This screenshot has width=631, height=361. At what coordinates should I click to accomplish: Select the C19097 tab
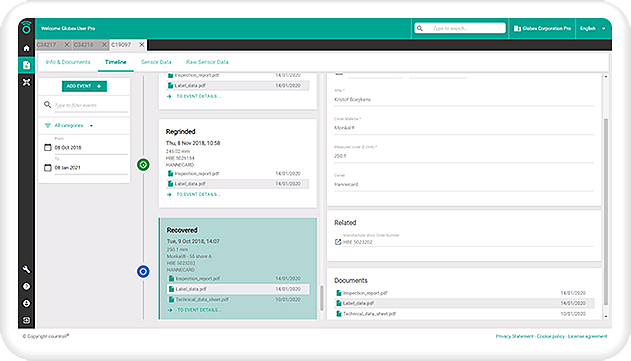(121, 45)
